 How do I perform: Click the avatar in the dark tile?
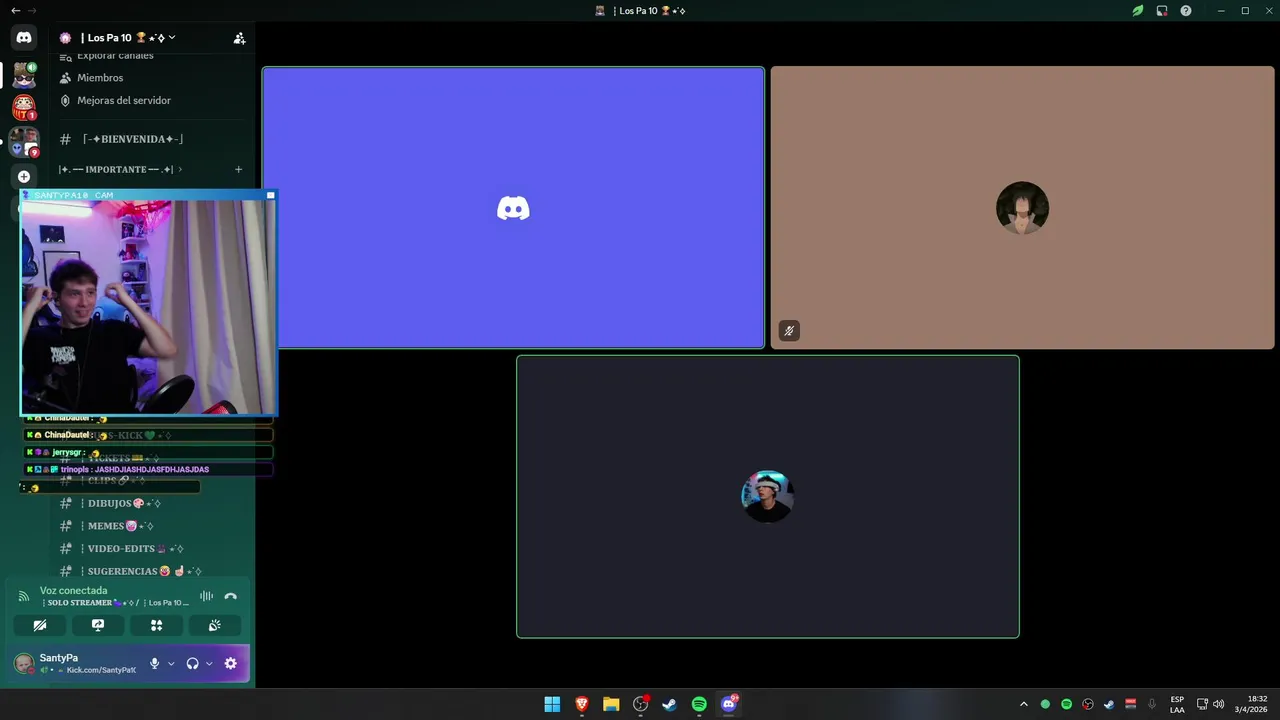click(x=768, y=496)
